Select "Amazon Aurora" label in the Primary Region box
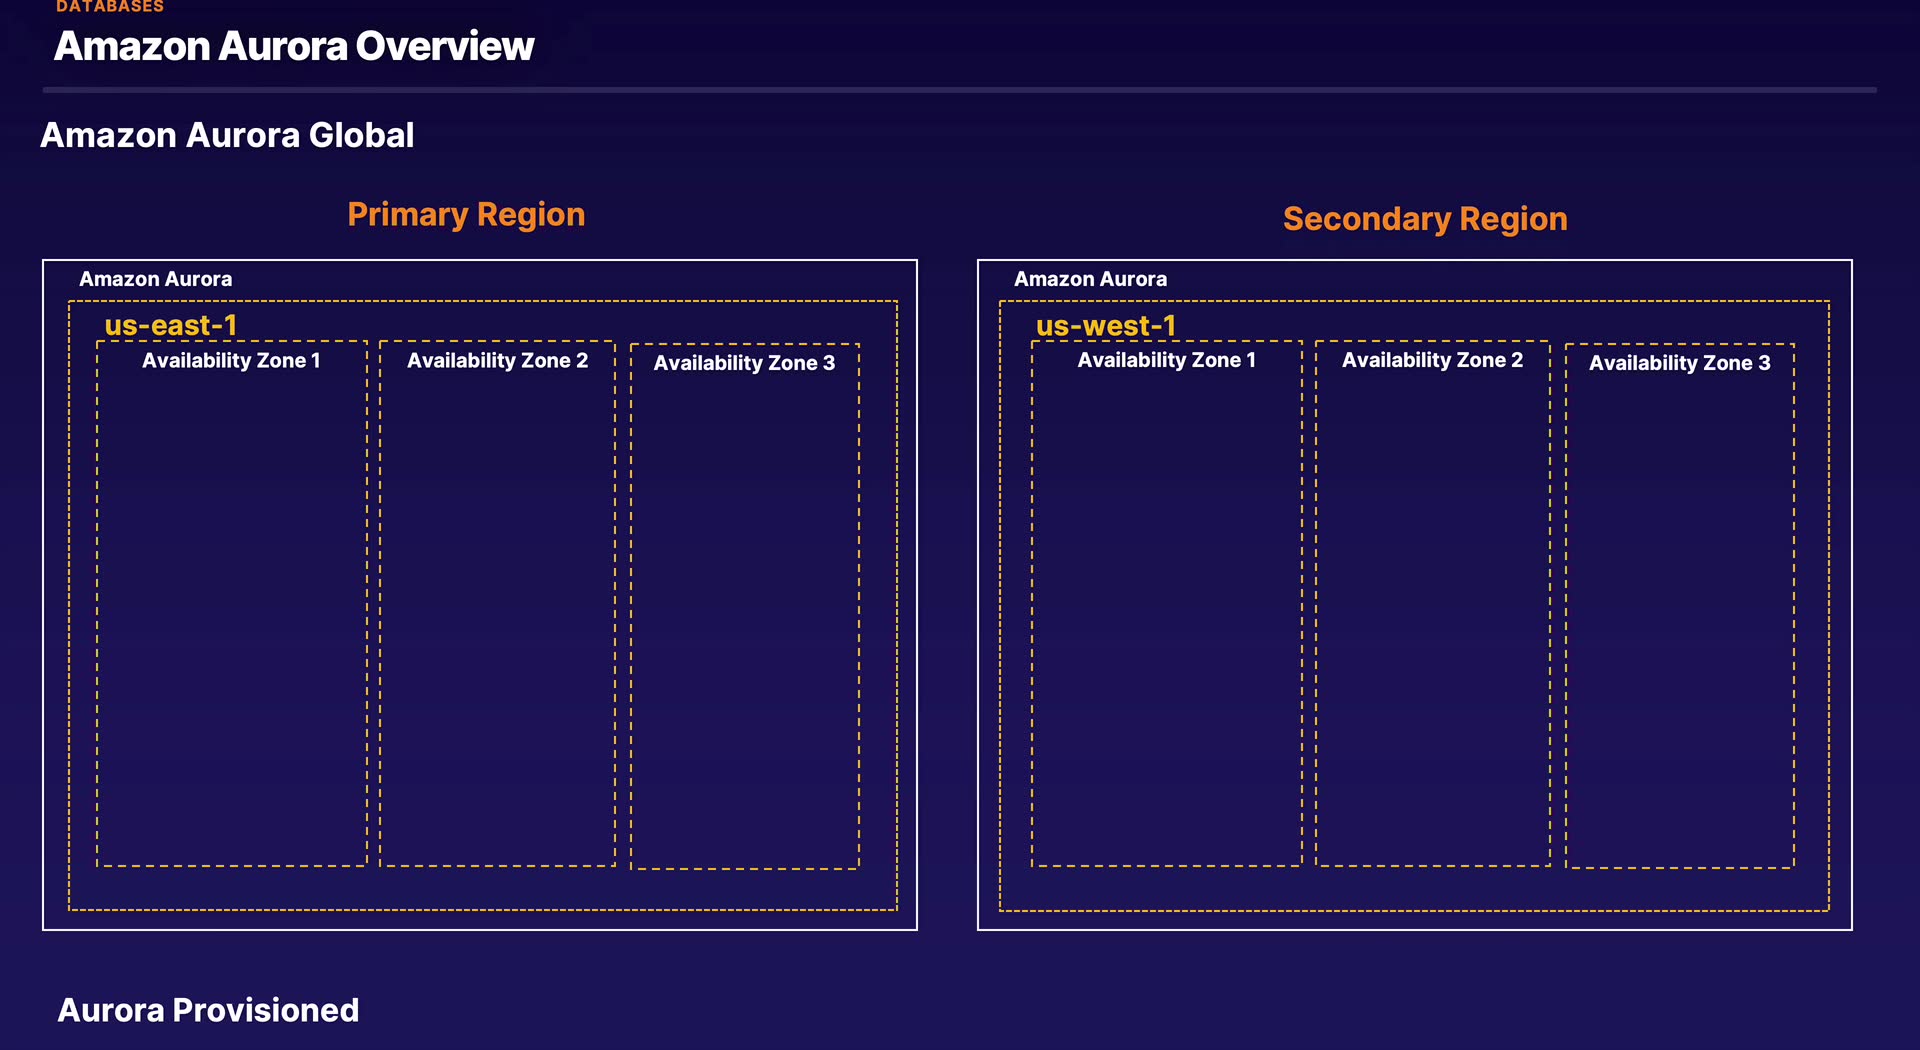Screen dimensions: 1920x1050 [156, 279]
